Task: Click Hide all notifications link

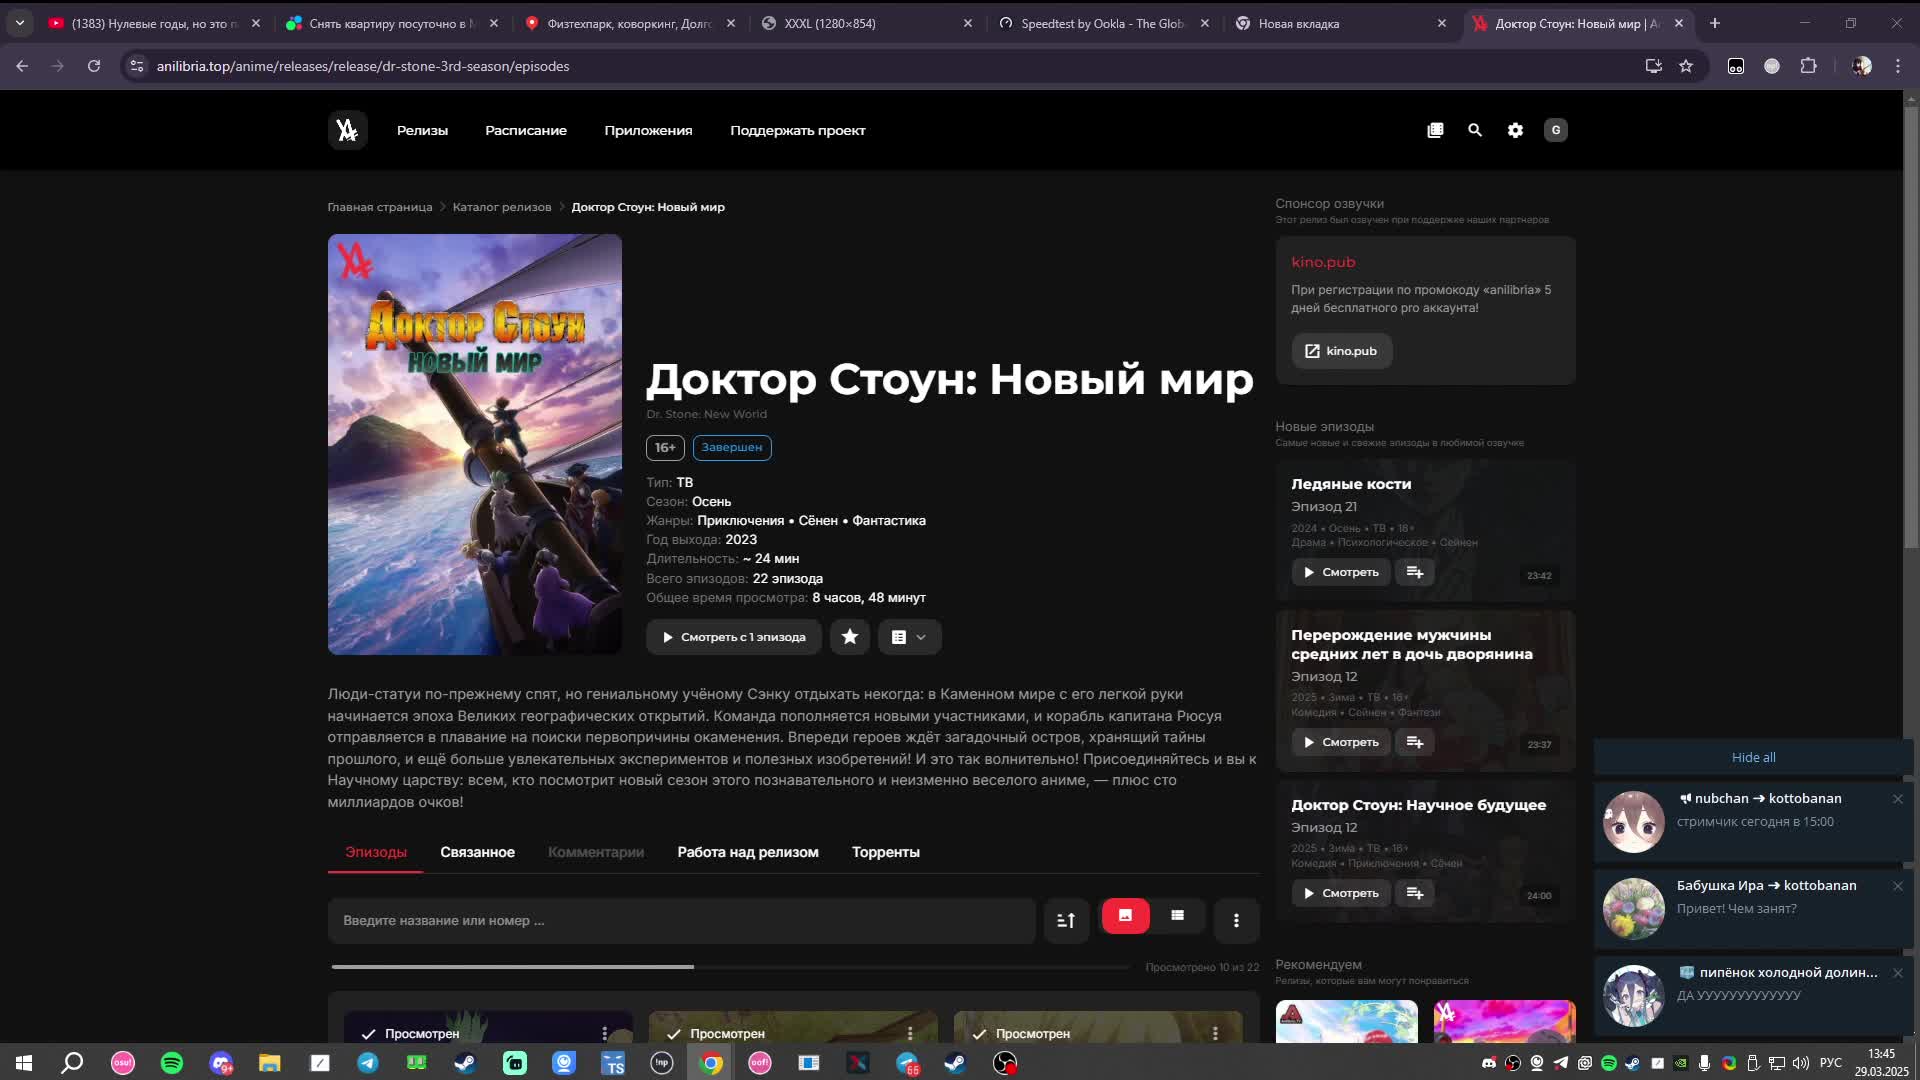Action: pyautogui.click(x=1753, y=757)
